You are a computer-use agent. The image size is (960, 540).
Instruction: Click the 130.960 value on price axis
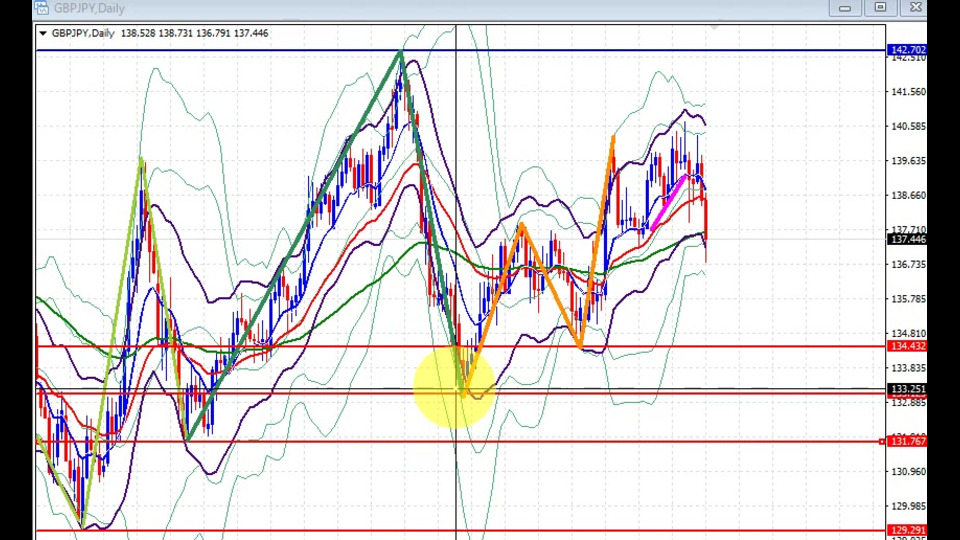click(908, 471)
